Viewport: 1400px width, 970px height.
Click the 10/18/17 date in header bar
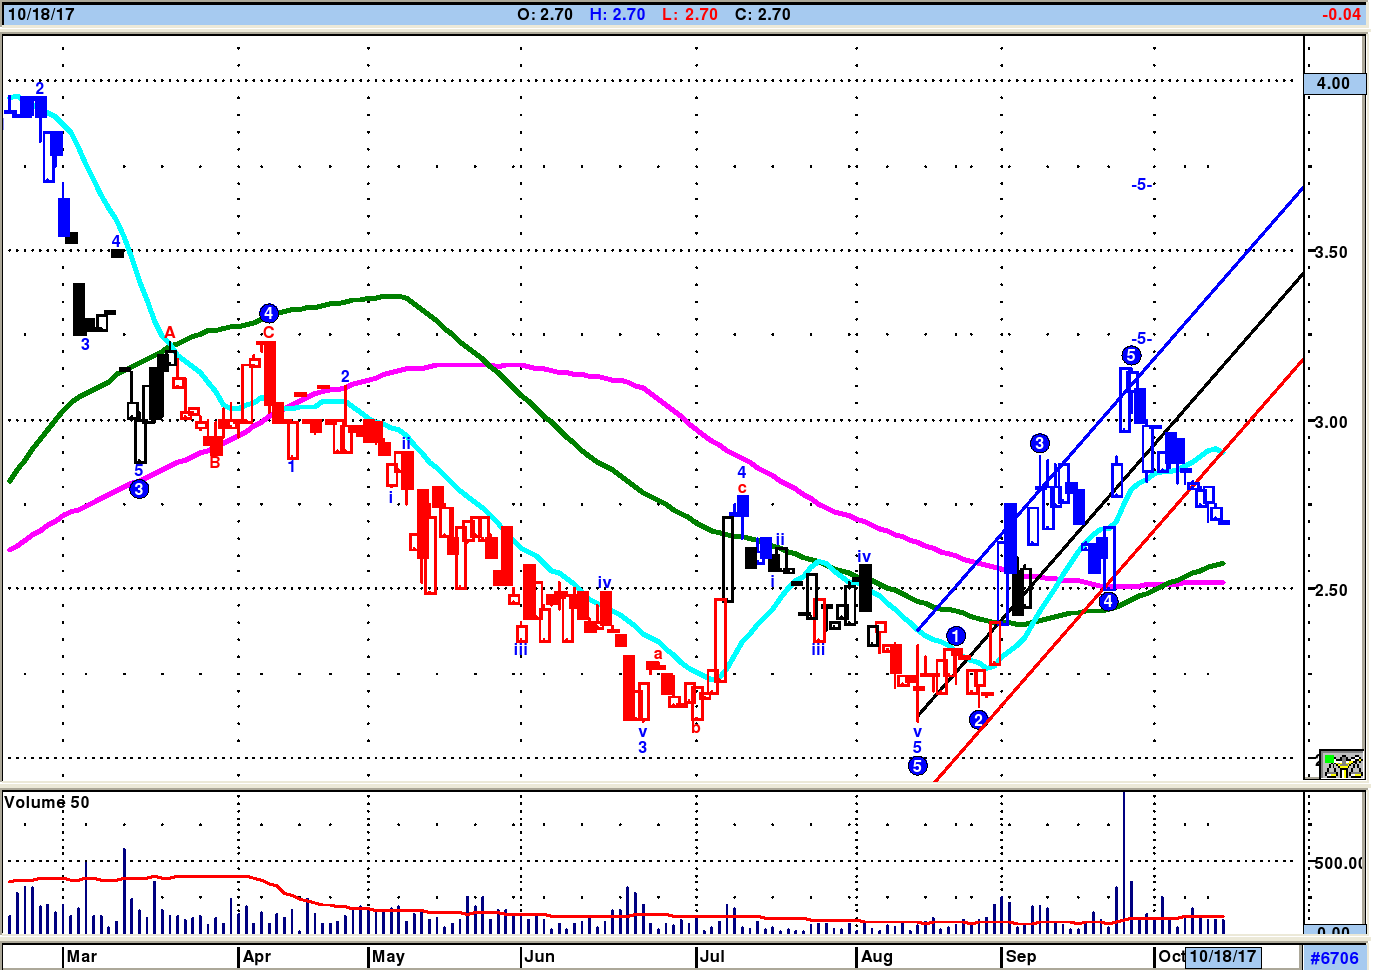pyautogui.click(x=41, y=14)
